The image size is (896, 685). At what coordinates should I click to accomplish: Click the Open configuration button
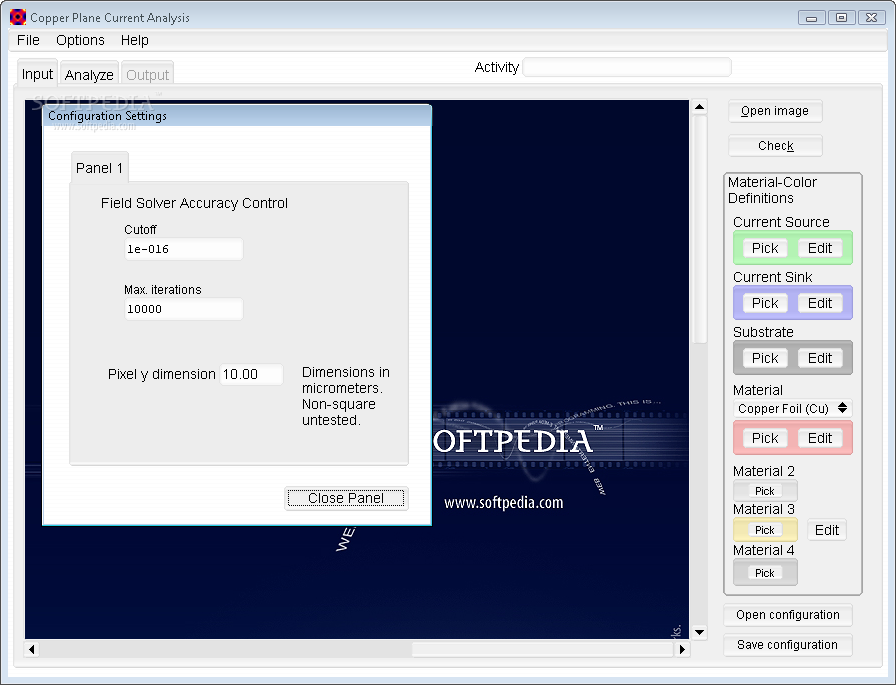787,615
